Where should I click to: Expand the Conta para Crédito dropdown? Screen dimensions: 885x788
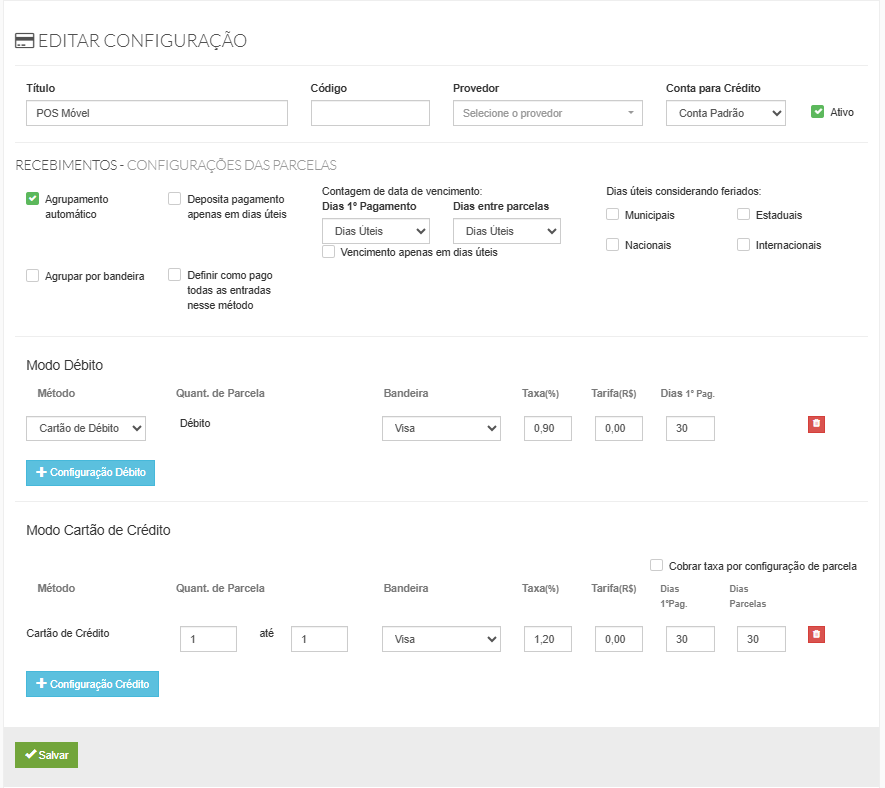(x=725, y=113)
